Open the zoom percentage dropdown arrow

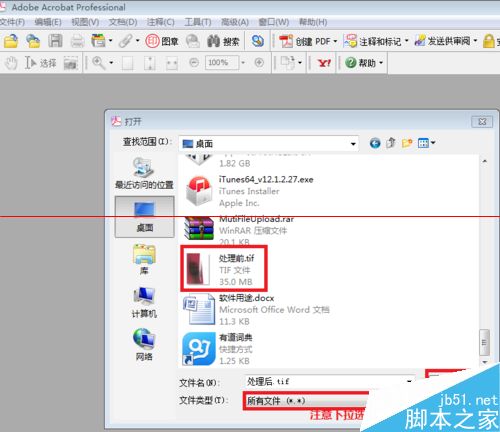coord(243,62)
